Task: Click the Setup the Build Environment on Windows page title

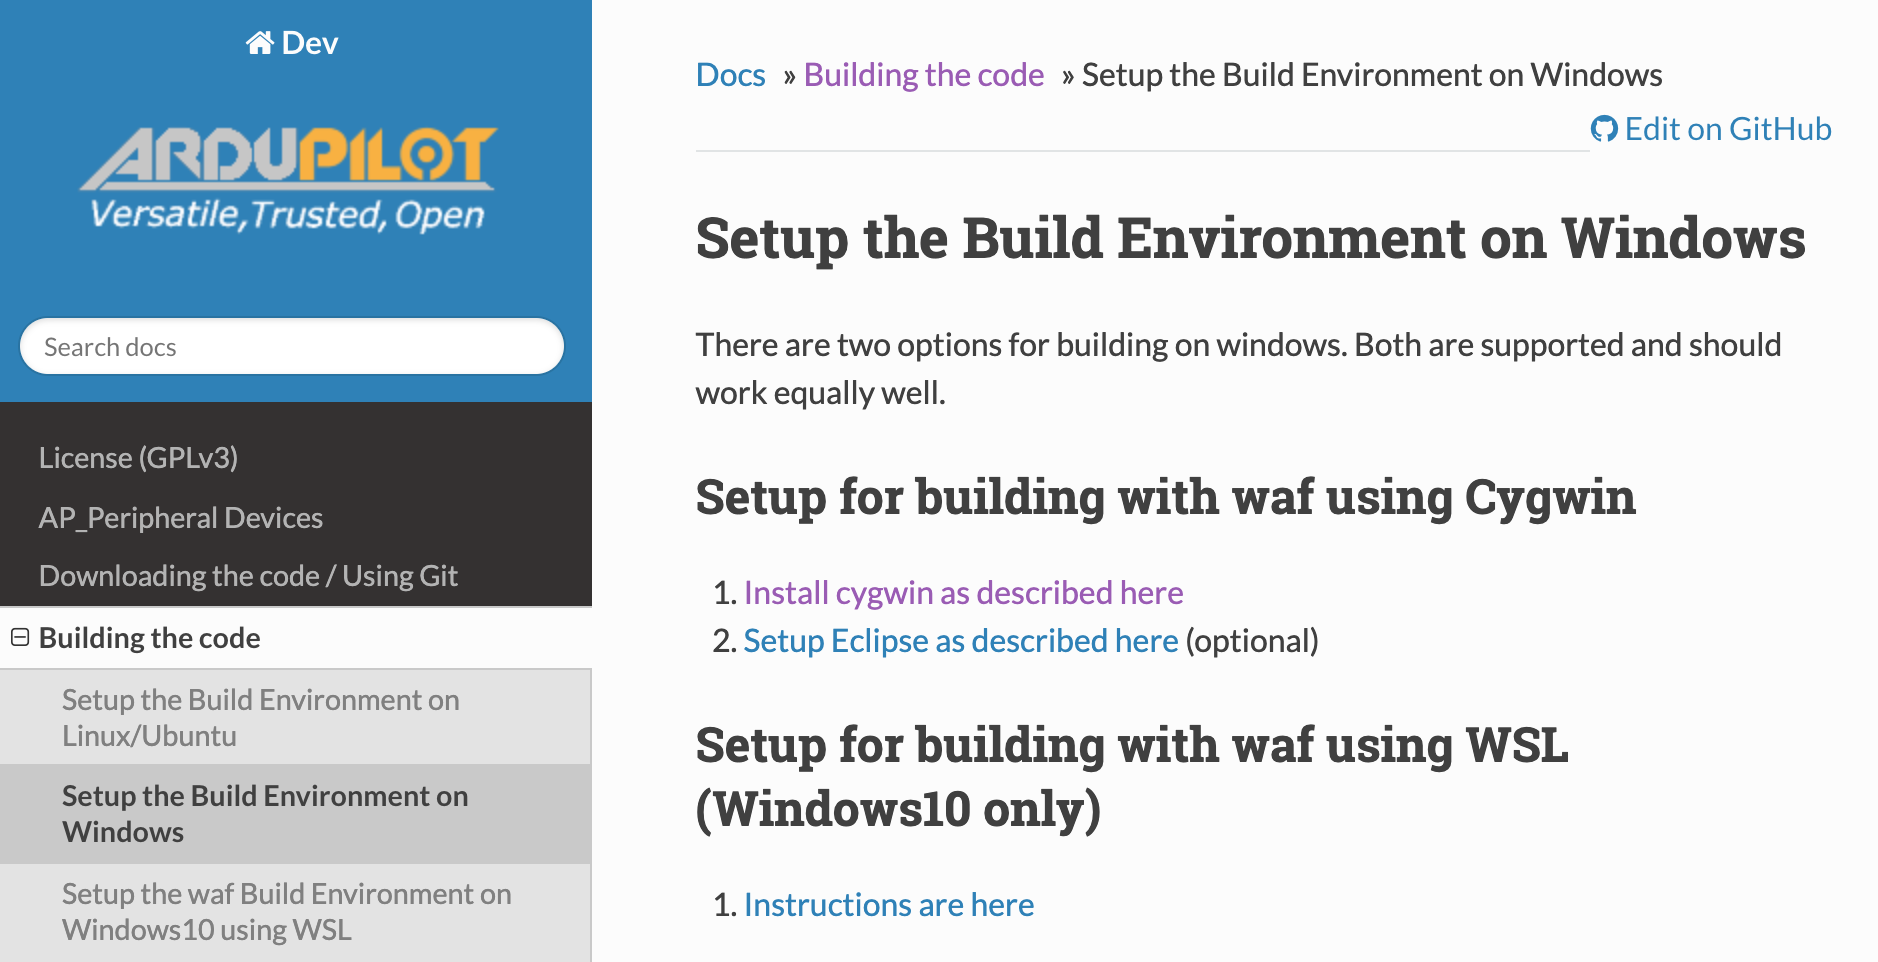Action: 1251,238
